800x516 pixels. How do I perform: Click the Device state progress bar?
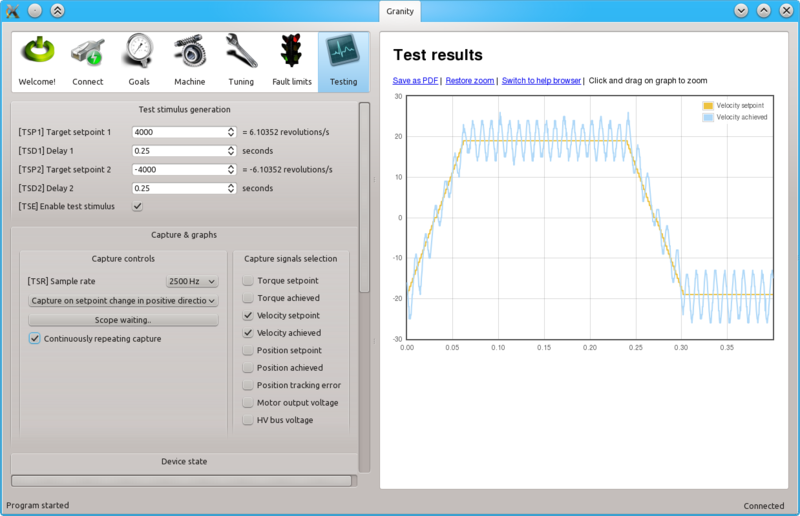pos(182,481)
